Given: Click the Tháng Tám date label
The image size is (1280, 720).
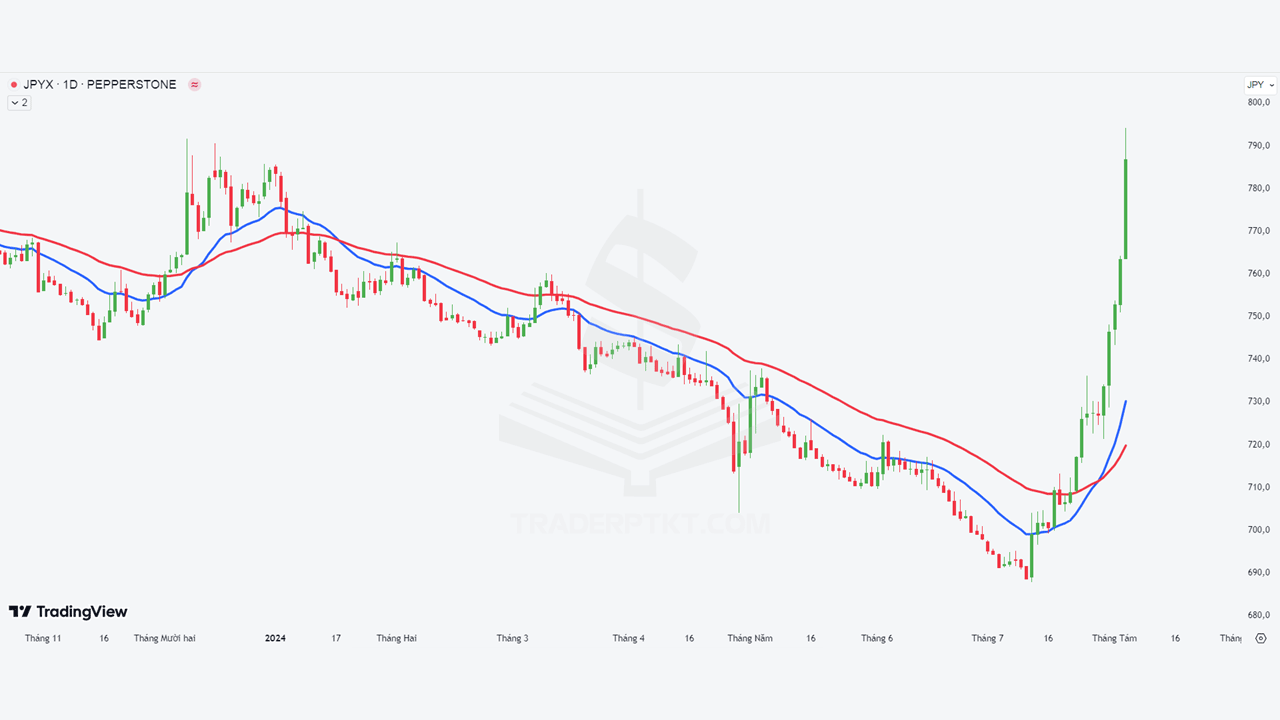Looking at the screenshot, I should pos(1114,638).
